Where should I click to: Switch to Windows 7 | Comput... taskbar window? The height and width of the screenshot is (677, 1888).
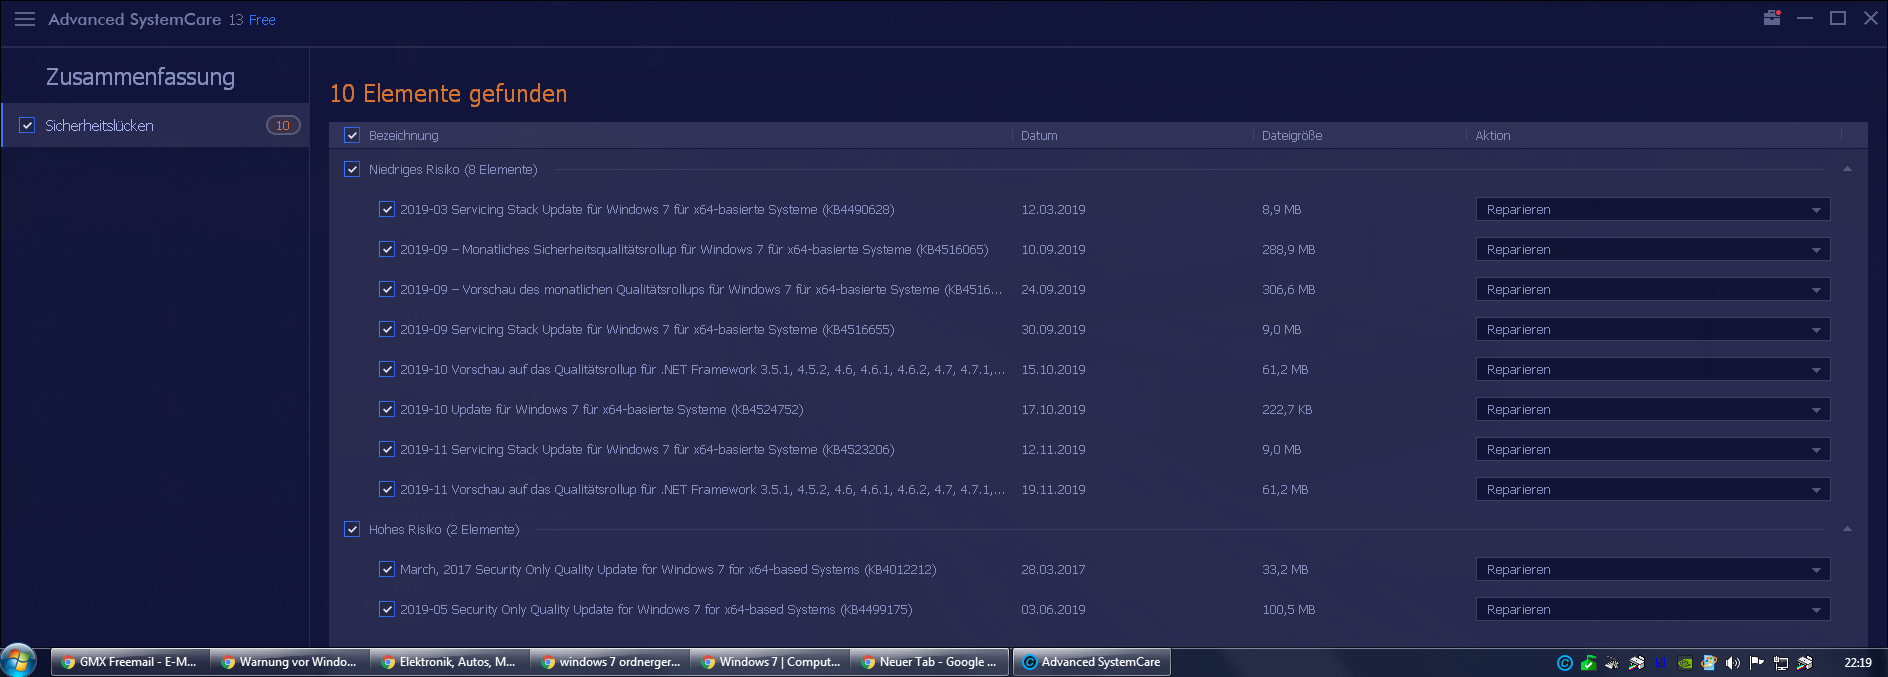[x=770, y=662]
